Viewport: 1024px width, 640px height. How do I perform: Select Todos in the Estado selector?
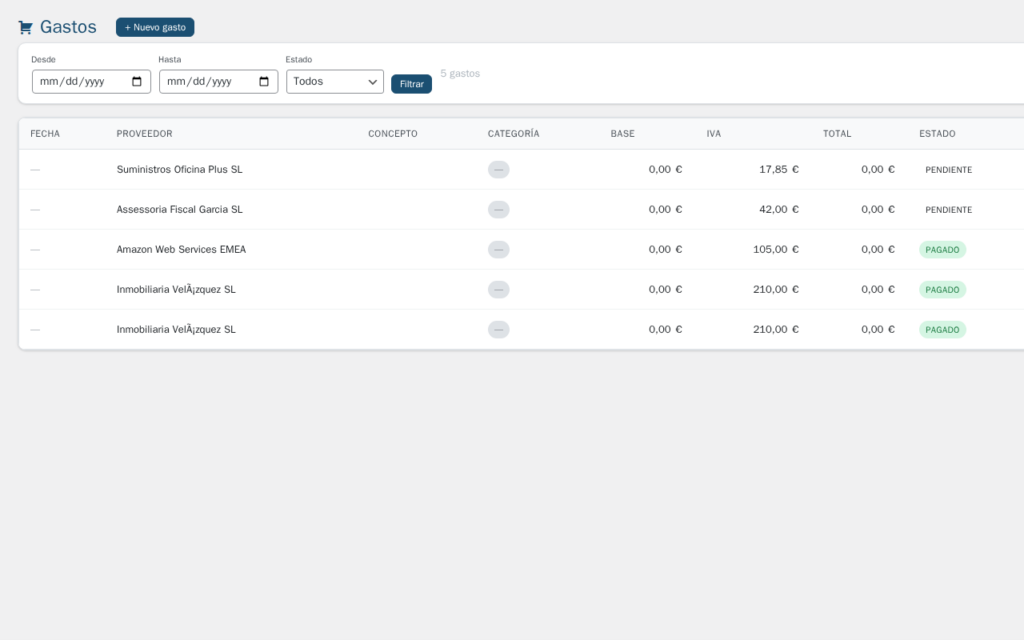tap(334, 81)
